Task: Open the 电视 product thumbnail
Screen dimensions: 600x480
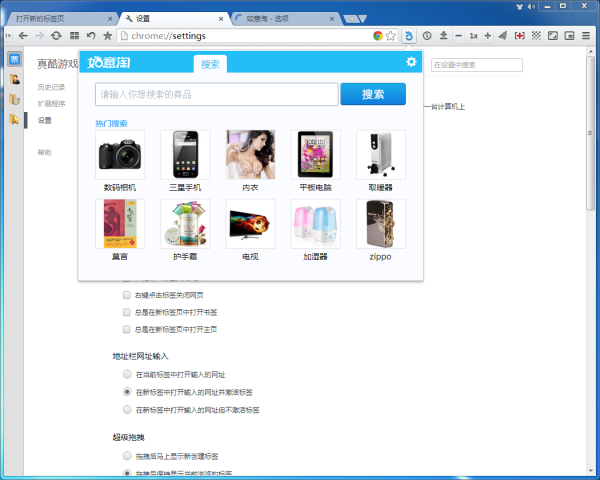Action: point(250,224)
